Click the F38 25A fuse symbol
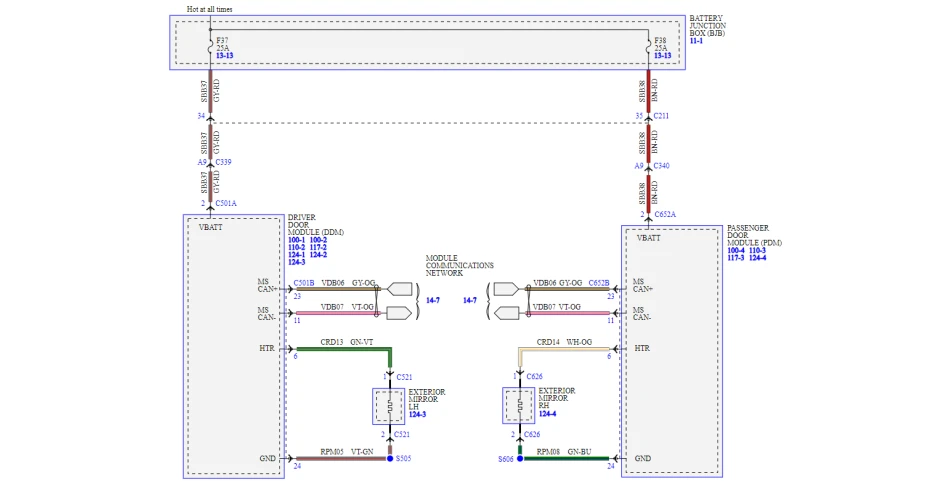Image resolution: width=952 pixels, height=500 pixels. coord(648,46)
